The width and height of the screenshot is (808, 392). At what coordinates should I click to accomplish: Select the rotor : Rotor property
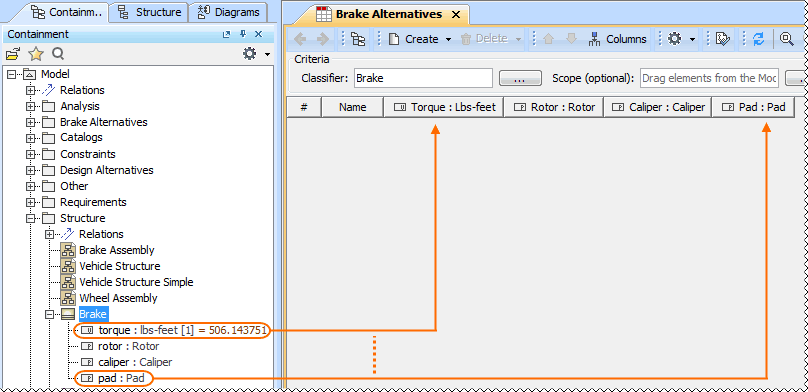[x=128, y=346]
